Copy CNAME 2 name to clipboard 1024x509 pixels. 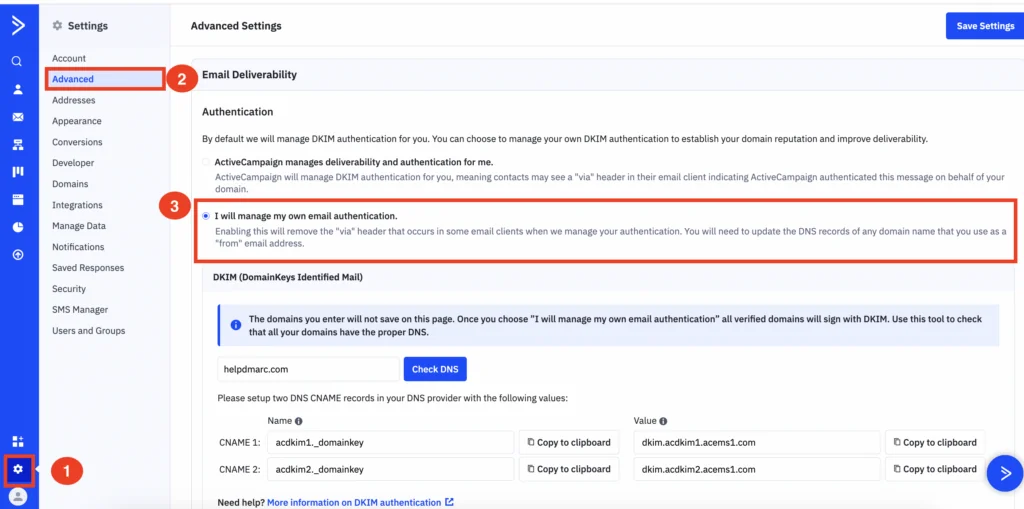pos(569,468)
